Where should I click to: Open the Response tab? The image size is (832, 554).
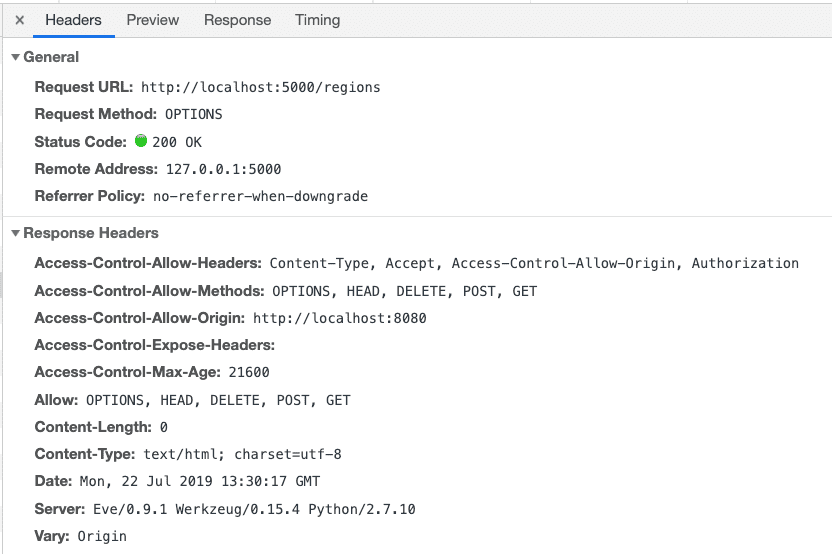tap(237, 20)
